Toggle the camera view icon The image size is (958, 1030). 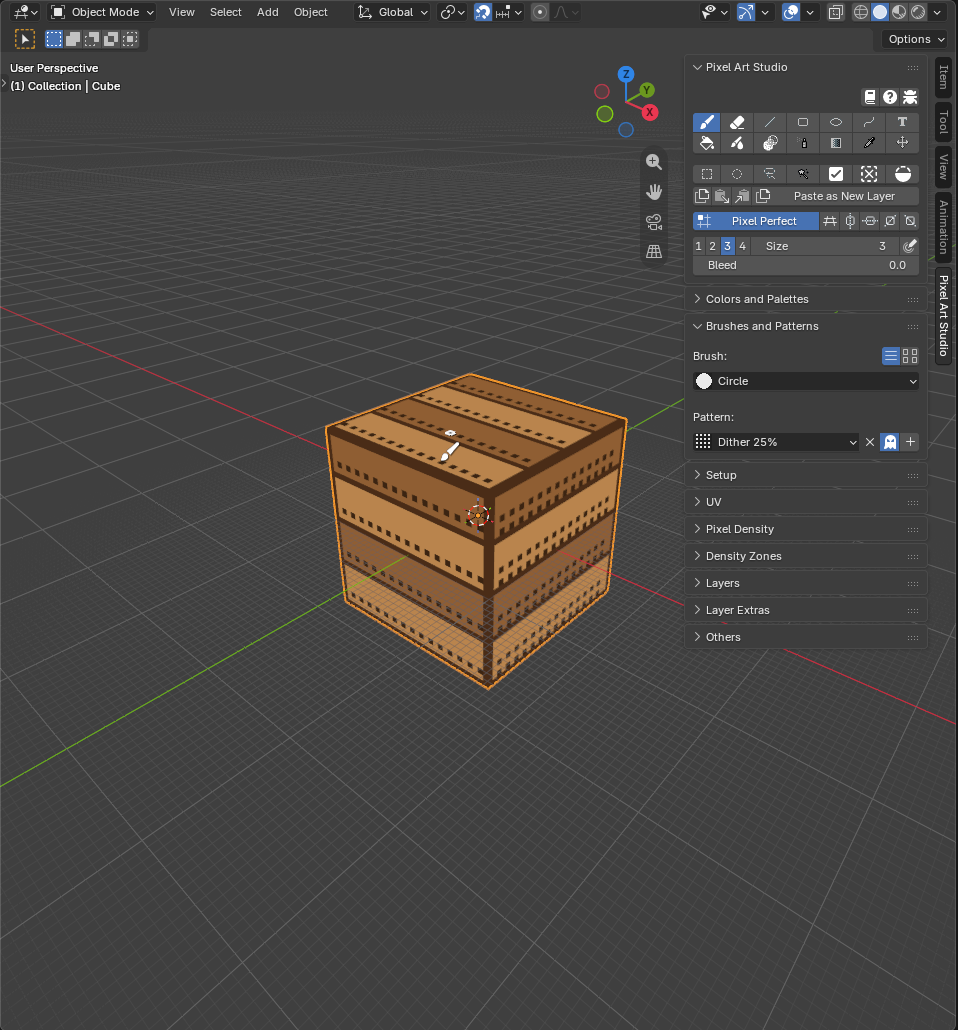[654, 222]
